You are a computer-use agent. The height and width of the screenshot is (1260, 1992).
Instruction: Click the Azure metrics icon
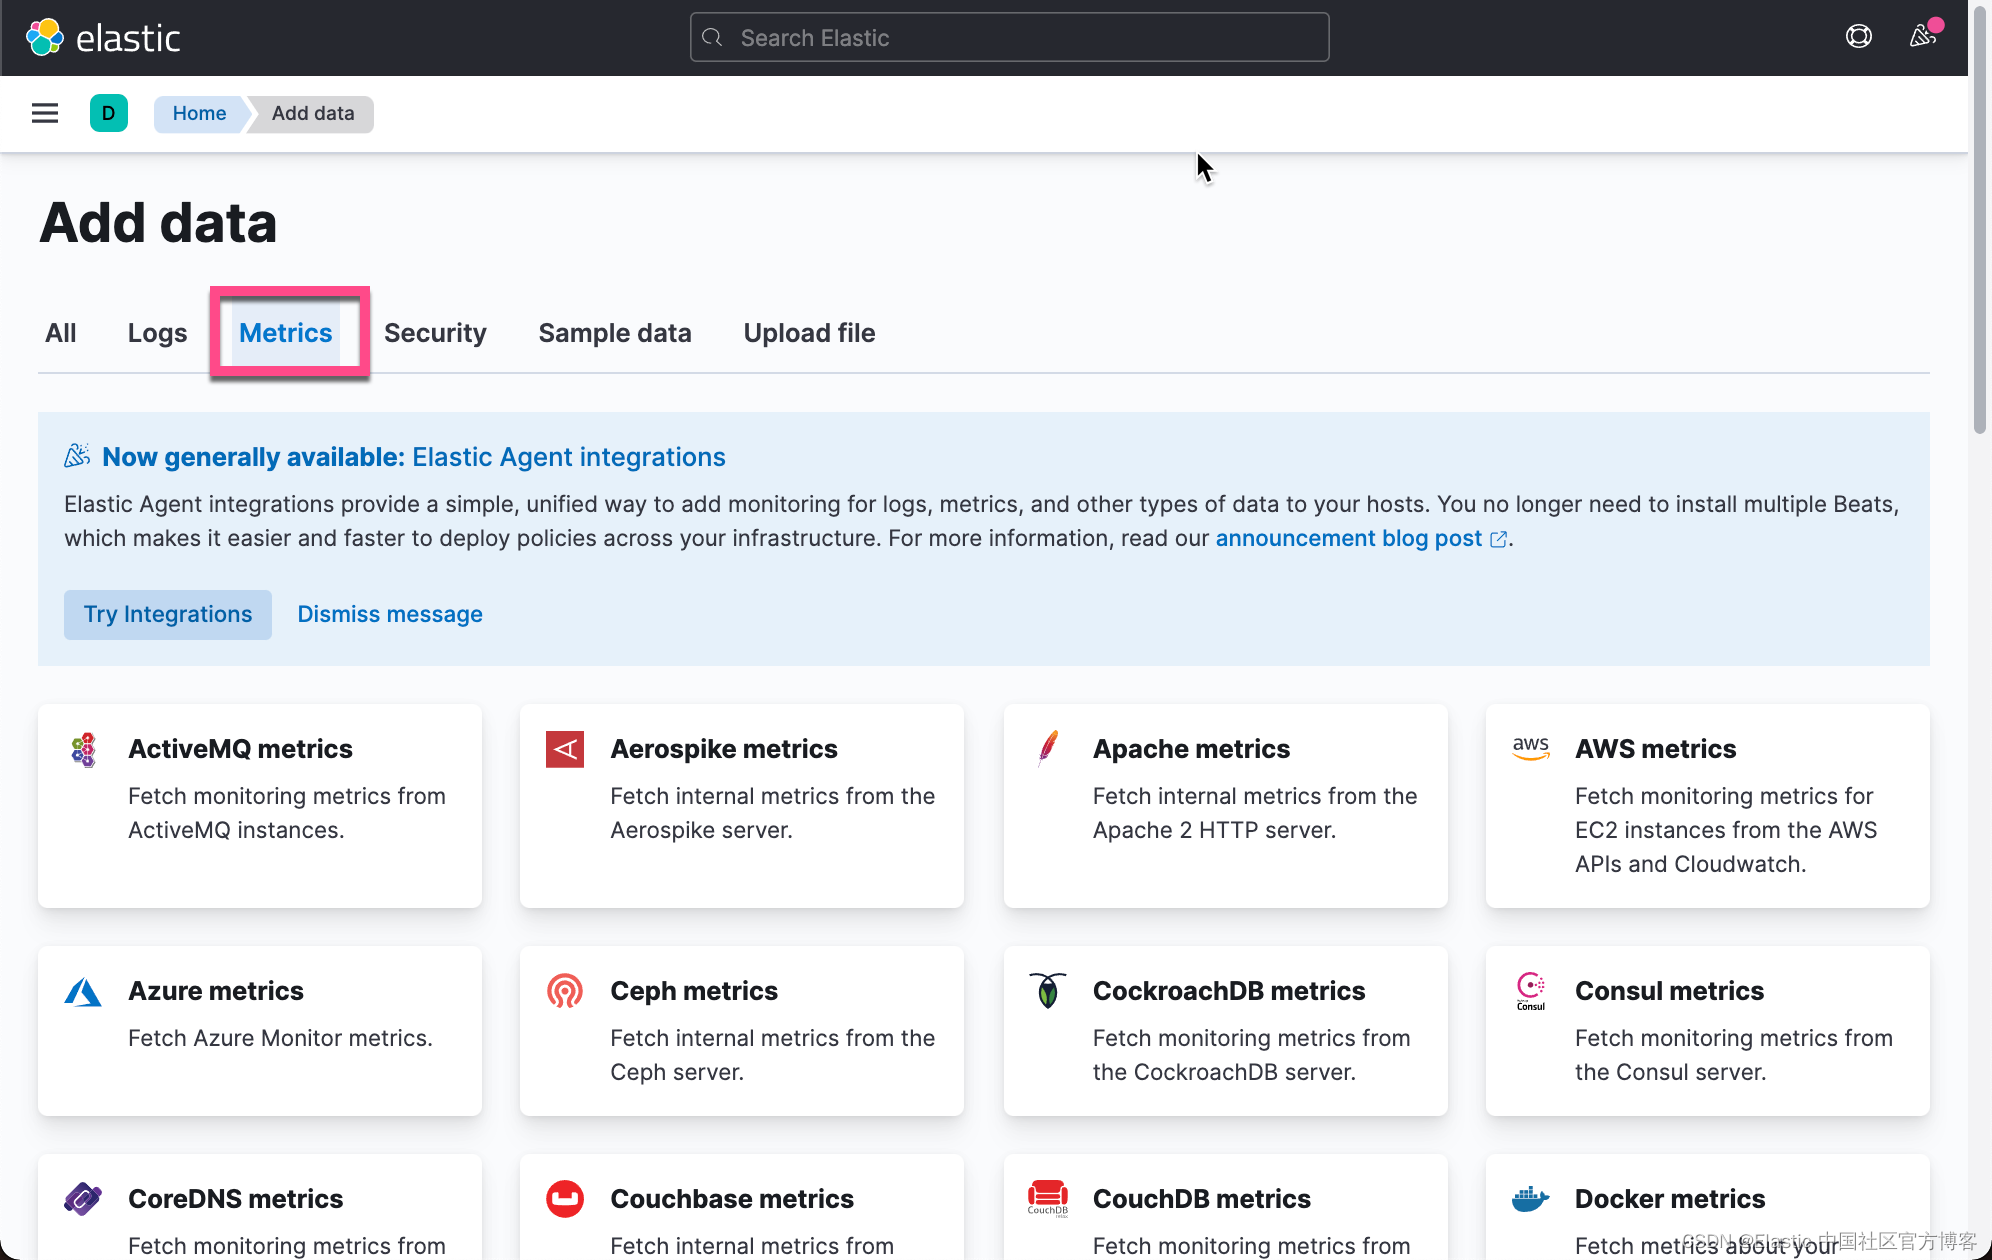(83, 992)
